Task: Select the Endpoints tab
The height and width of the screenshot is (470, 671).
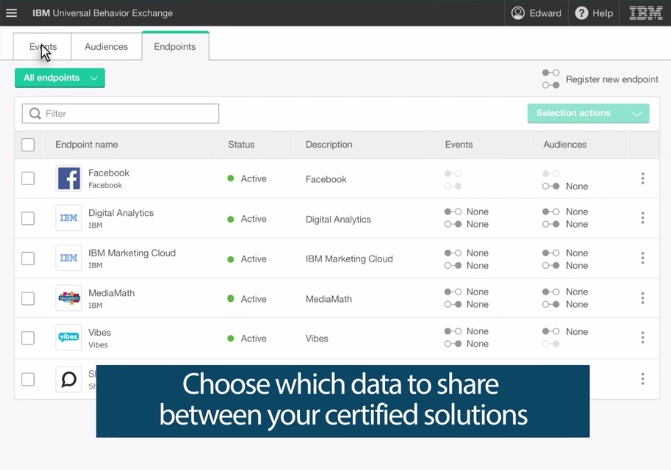Action: [x=175, y=46]
